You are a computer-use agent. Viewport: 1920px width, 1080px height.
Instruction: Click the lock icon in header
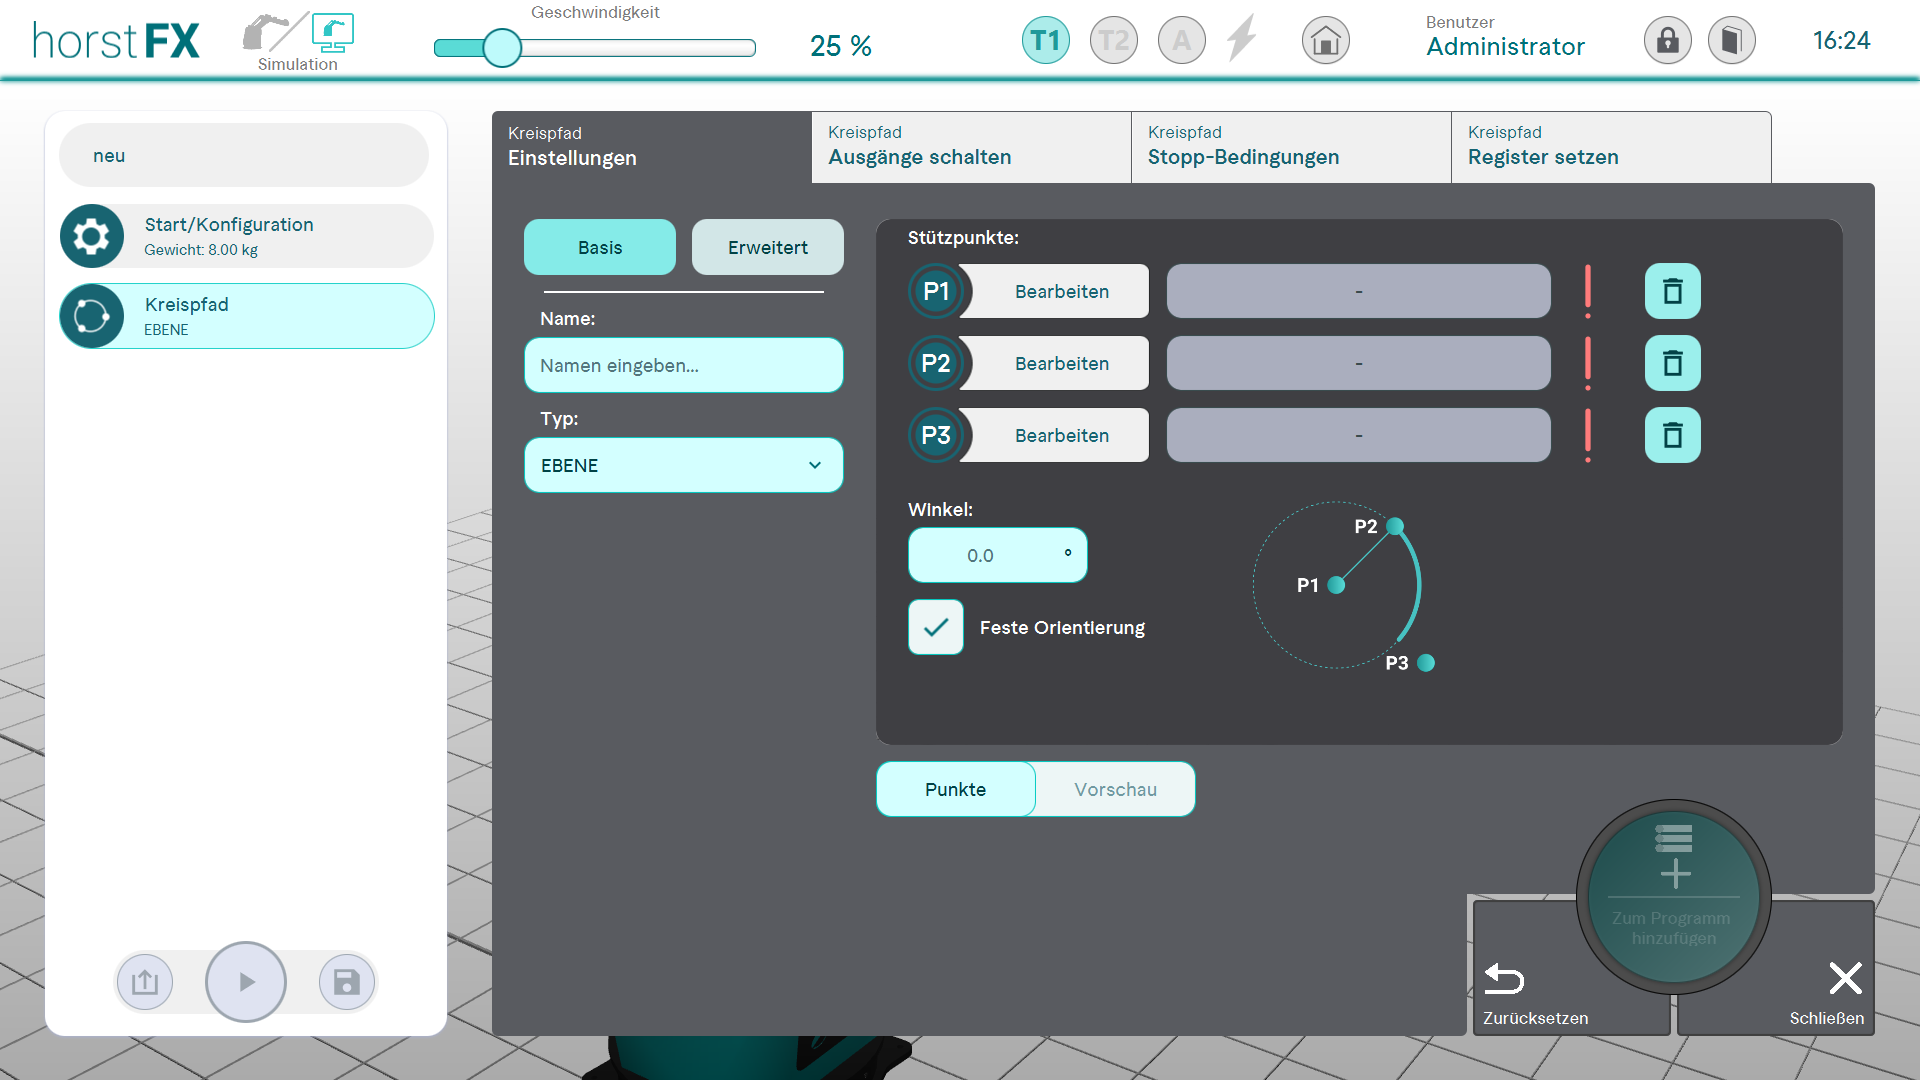[1667, 41]
